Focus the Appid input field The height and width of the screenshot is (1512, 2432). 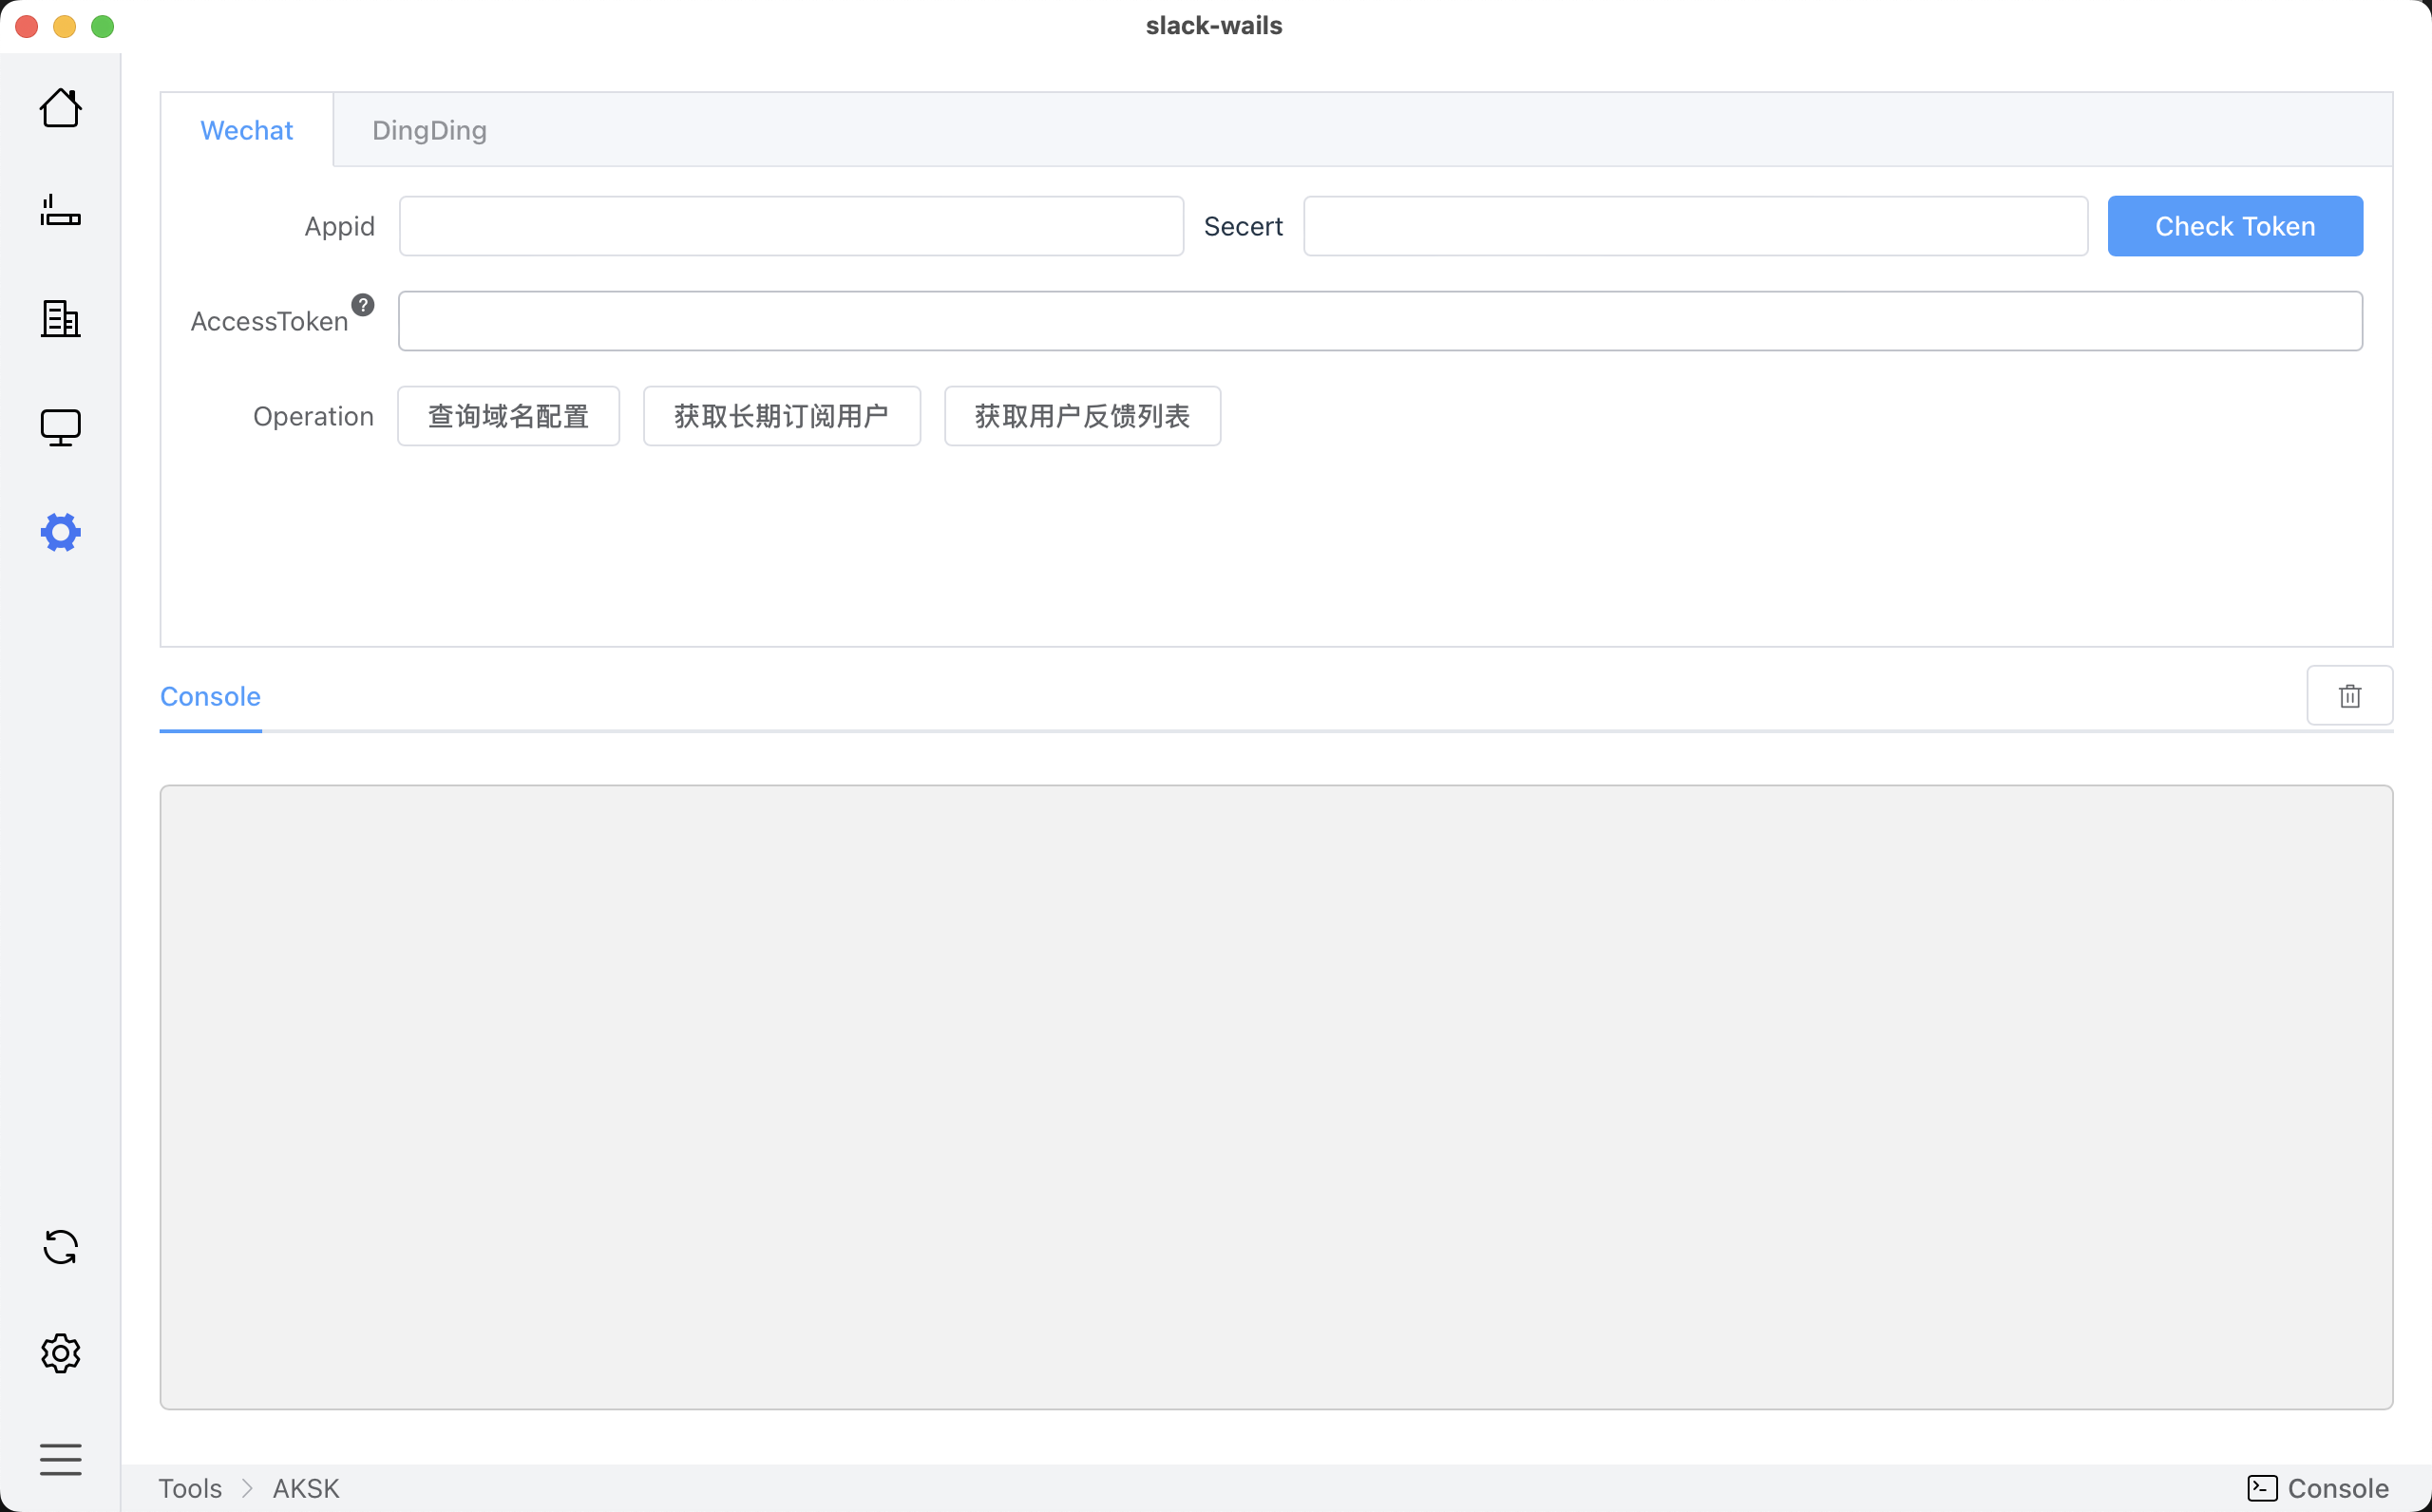791,226
